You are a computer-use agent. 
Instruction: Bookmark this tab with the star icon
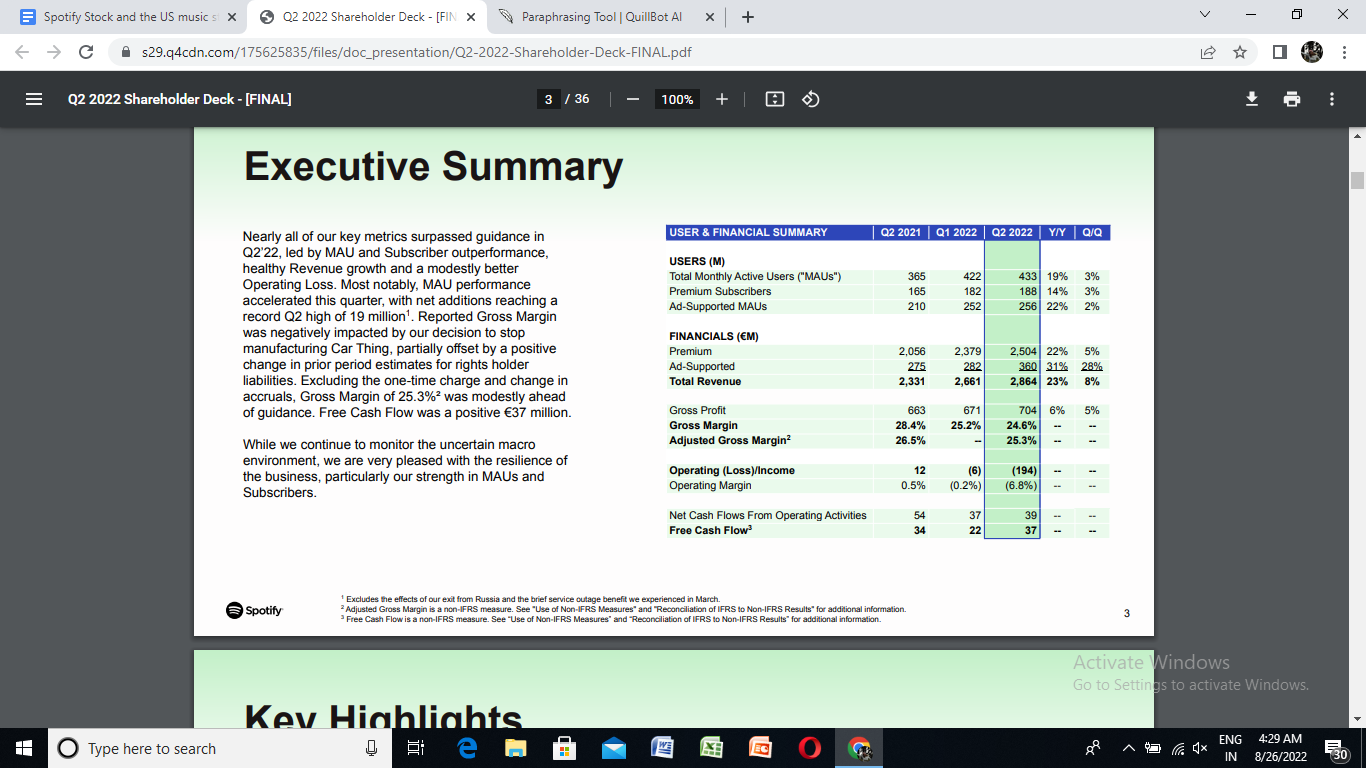pos(1240,52)
